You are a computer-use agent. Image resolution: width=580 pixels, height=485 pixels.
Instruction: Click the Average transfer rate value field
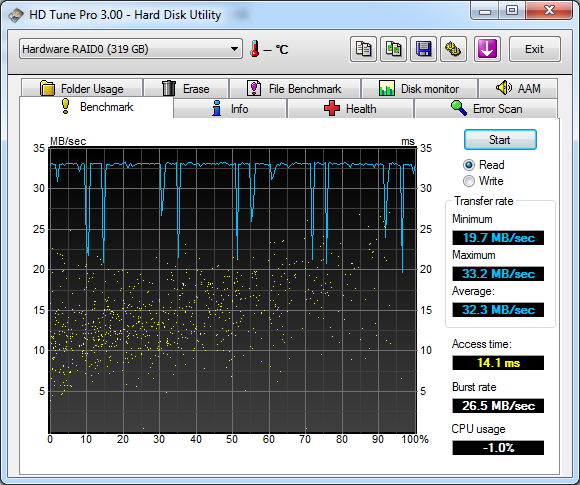point(498,310)
